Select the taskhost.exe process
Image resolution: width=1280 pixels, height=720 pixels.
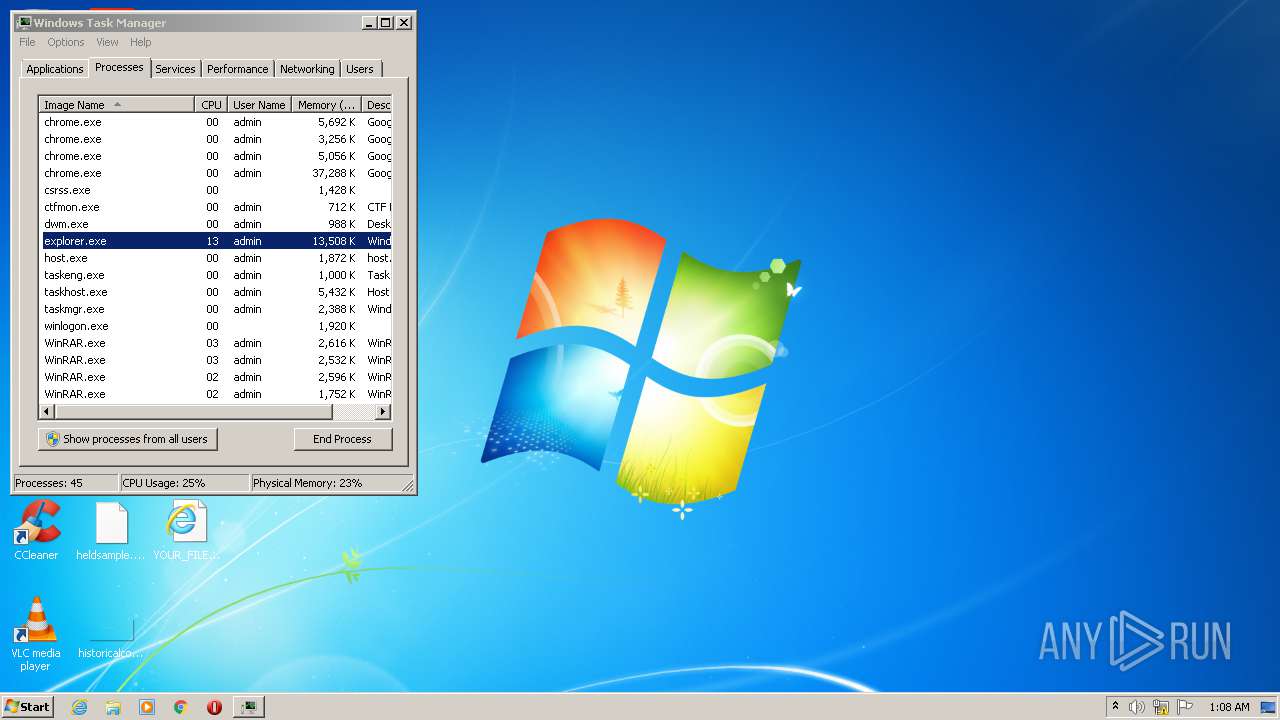216,292
